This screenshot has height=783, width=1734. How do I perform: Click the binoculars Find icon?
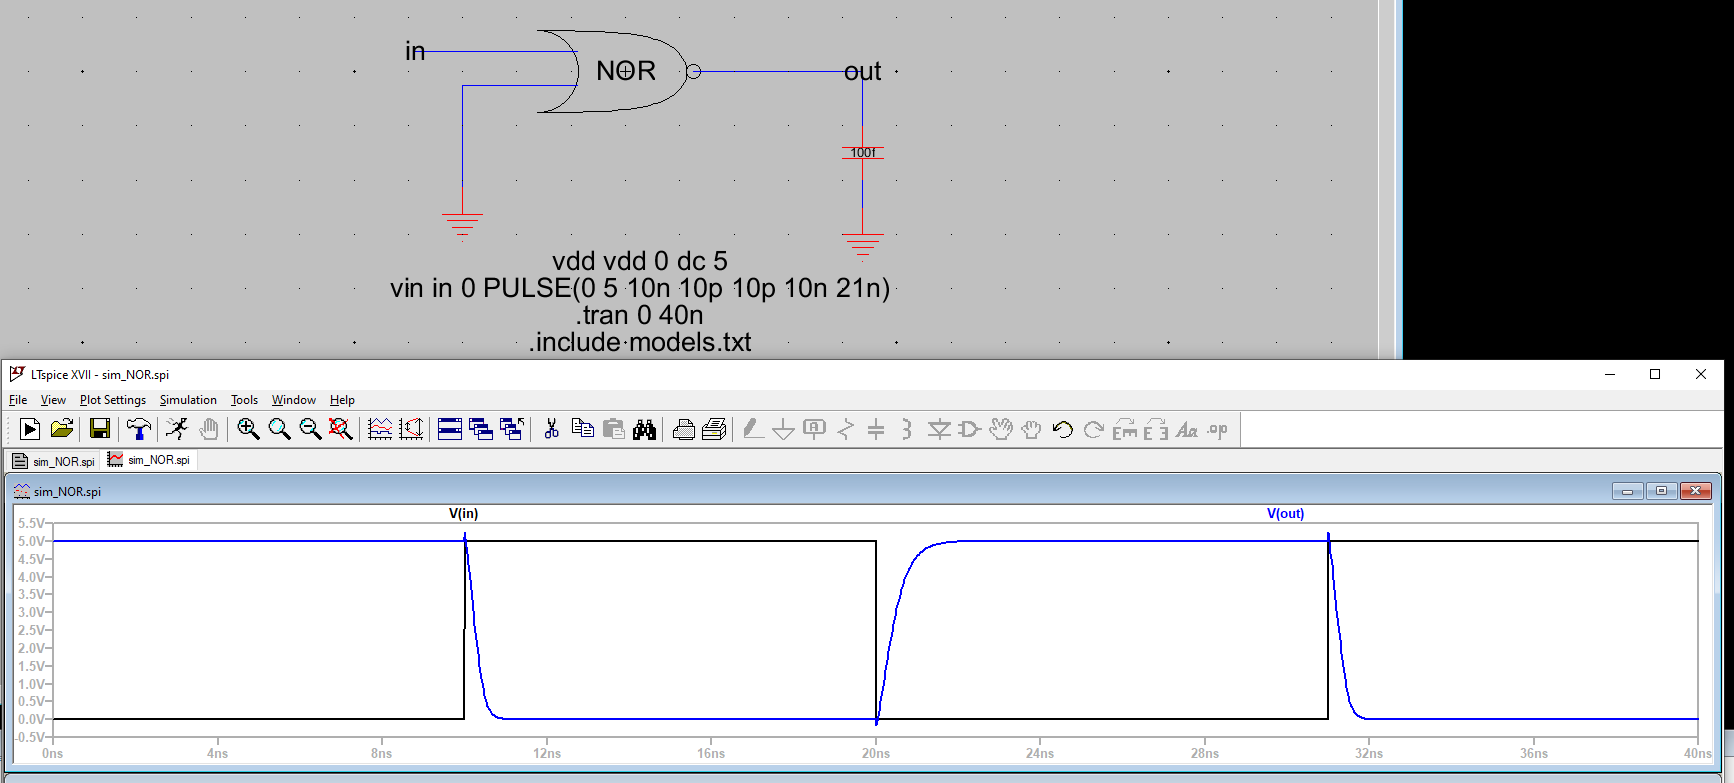tap(645, 429)
